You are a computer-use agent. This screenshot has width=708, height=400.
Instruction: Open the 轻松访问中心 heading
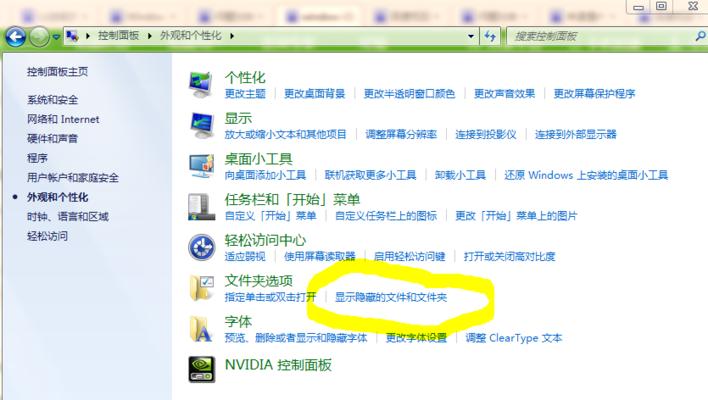coord(266,240)
